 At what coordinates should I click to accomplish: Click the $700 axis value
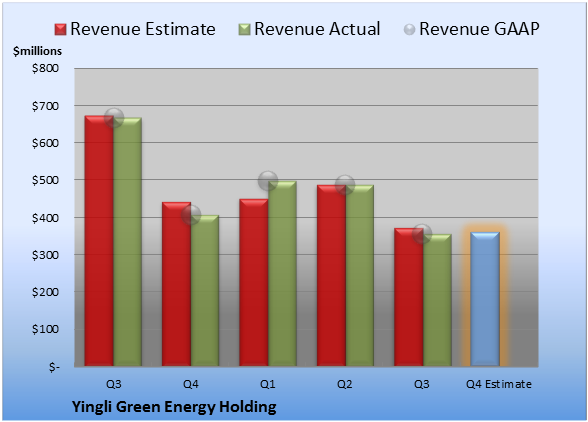pos(45,106)
